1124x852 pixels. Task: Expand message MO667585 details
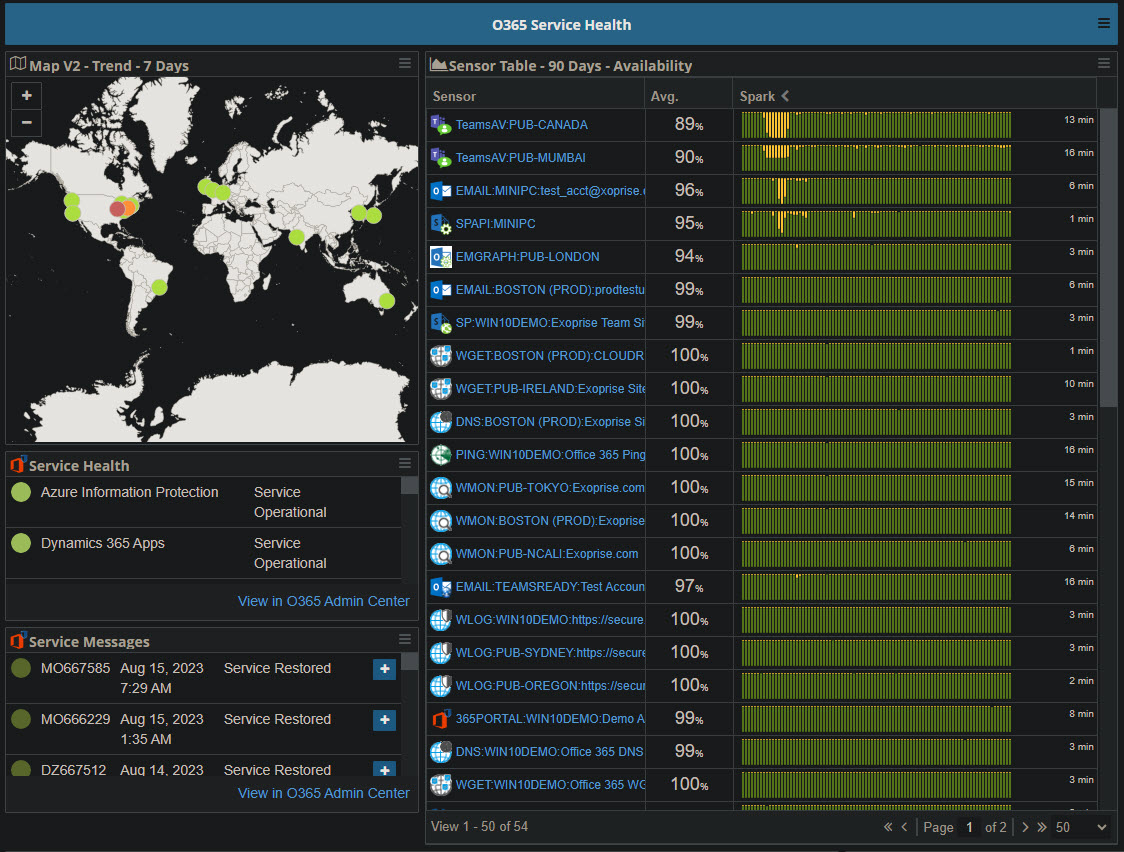[x=384, y=669]
